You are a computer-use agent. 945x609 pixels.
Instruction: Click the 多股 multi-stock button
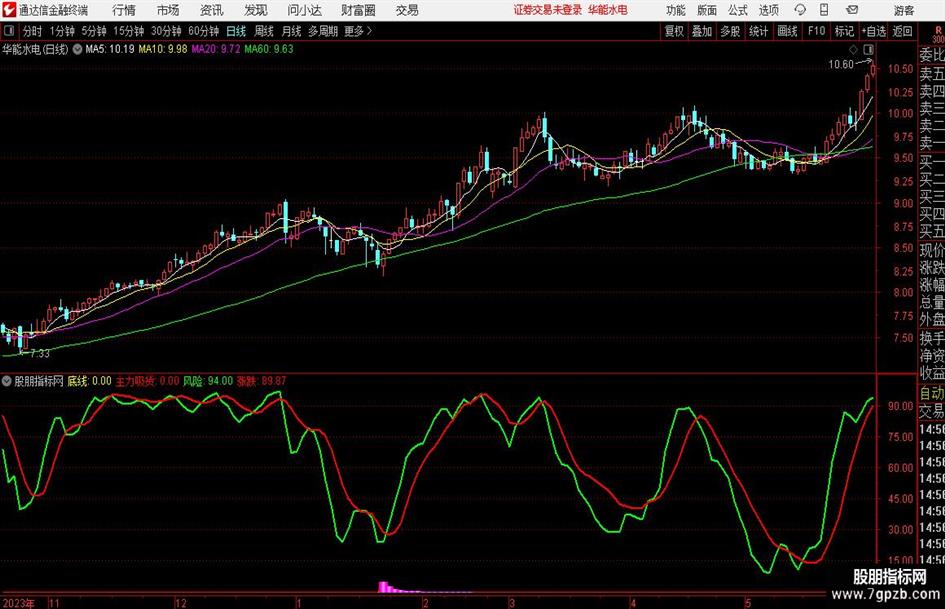pyautogui.click(x=730, y=31)
